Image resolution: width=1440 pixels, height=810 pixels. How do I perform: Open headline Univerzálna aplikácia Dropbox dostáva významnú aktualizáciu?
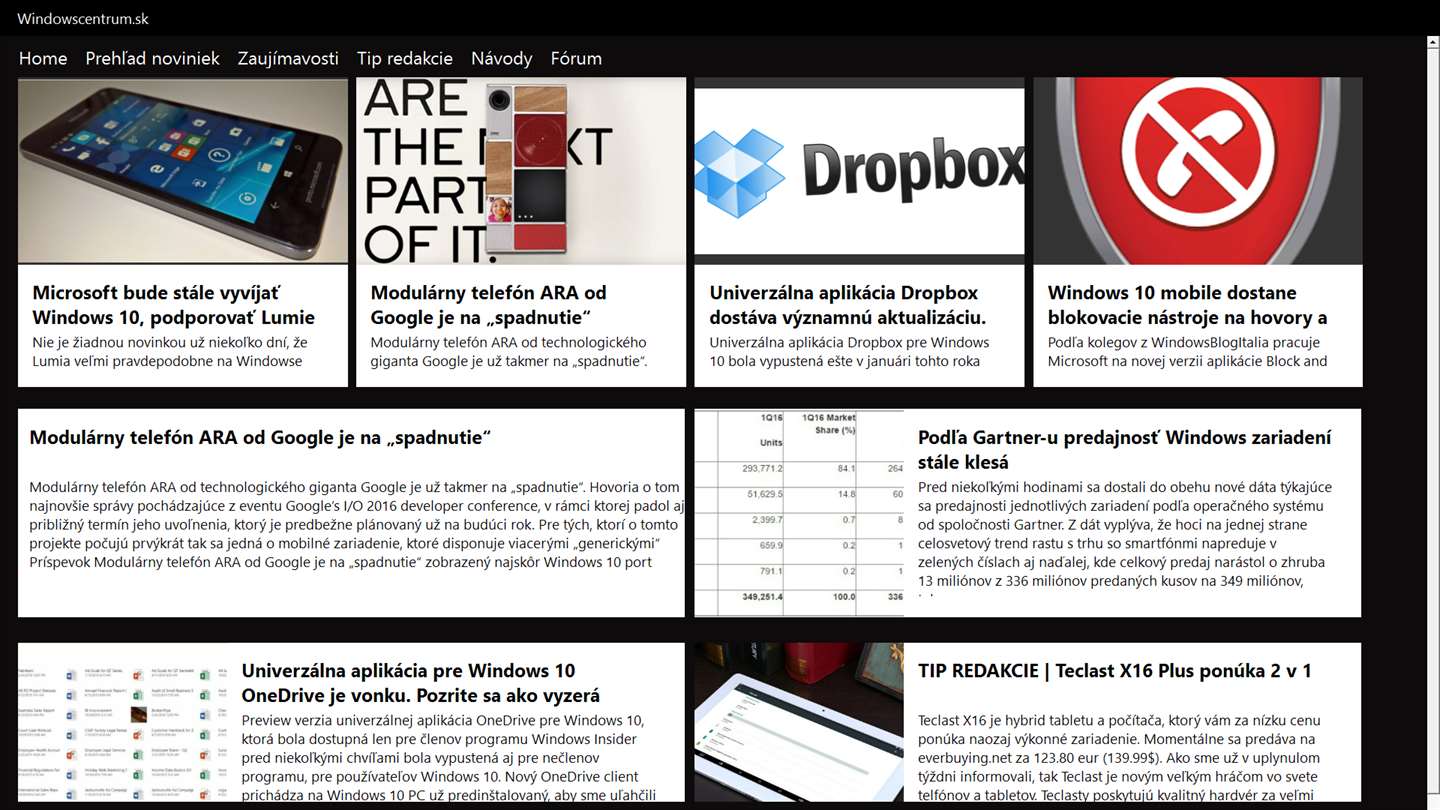point(848,305)
